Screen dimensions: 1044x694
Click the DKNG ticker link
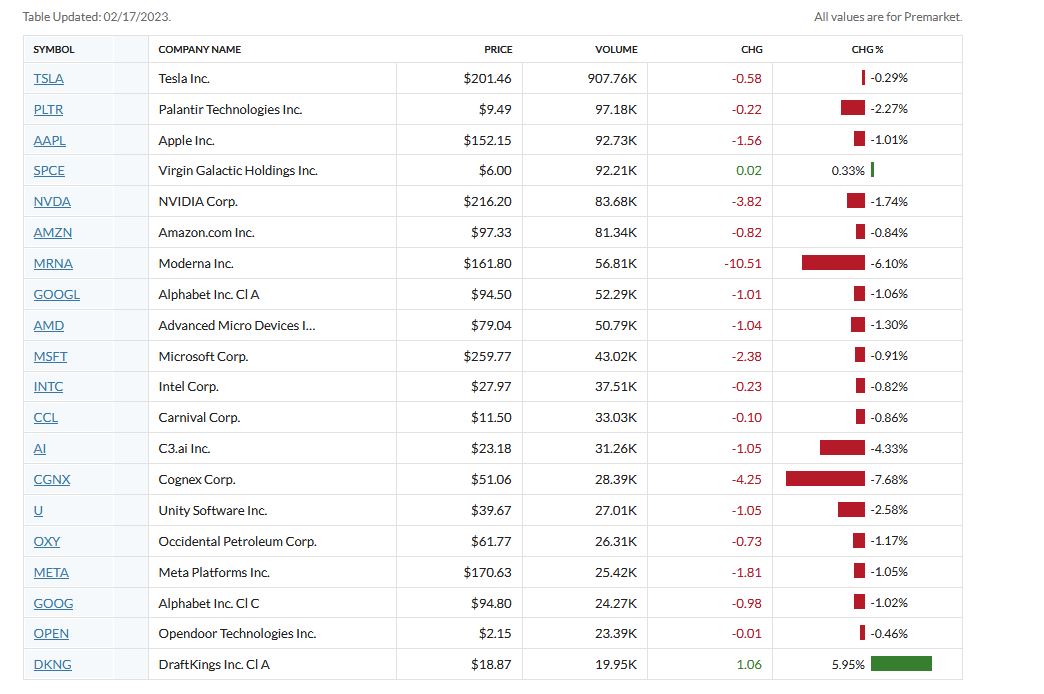[x=52, y=665]
